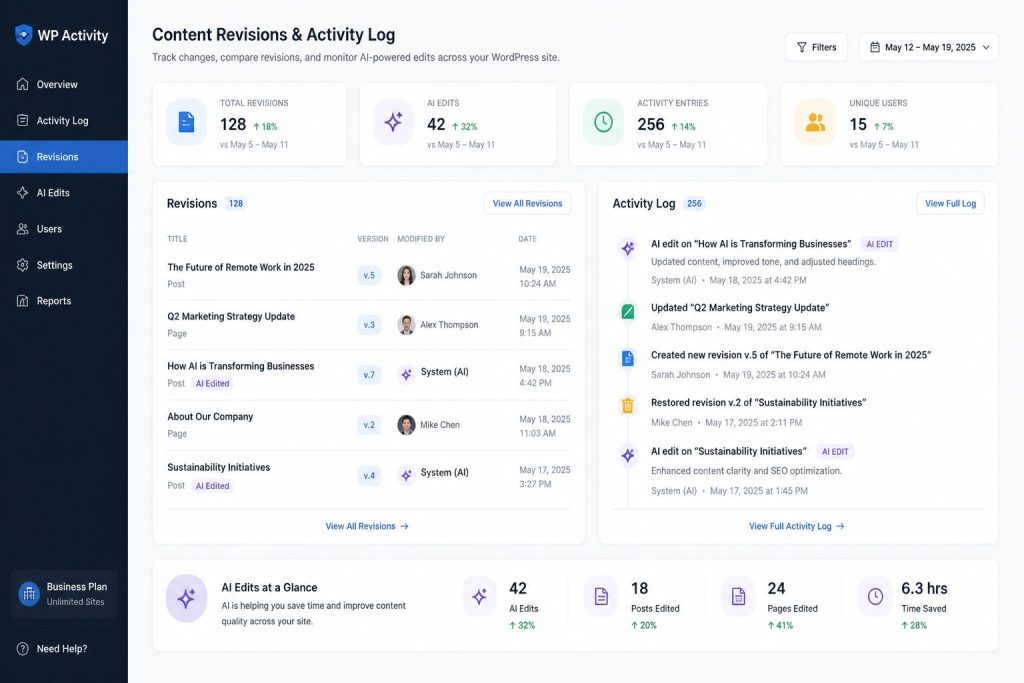Click the AI Edits at a Glance sparkle icon

(187, 598)
